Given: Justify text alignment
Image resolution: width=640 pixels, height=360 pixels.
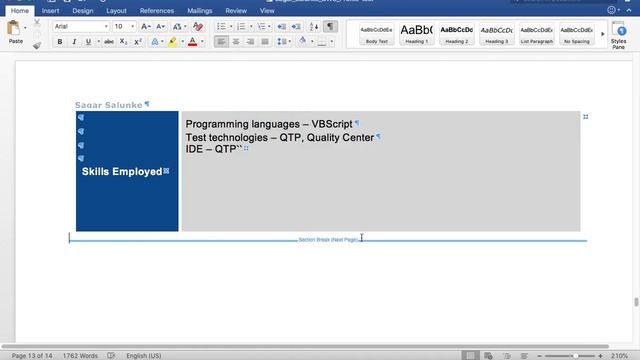Looking at the screenshot, I should [x=265, y=42].
